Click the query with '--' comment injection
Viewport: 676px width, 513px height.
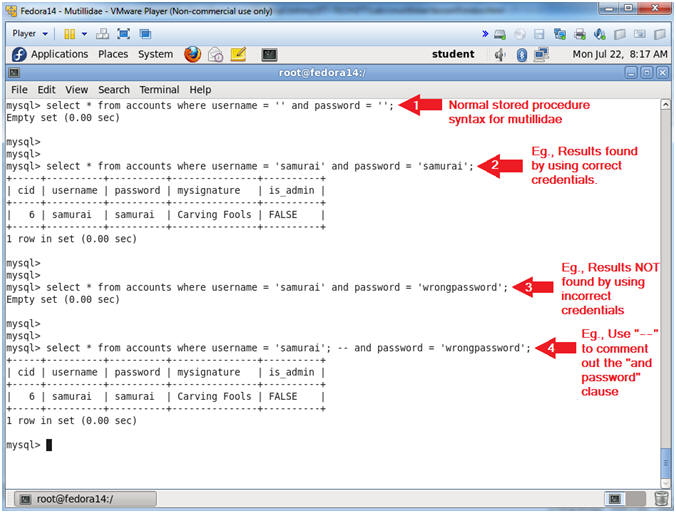[268, 348]
